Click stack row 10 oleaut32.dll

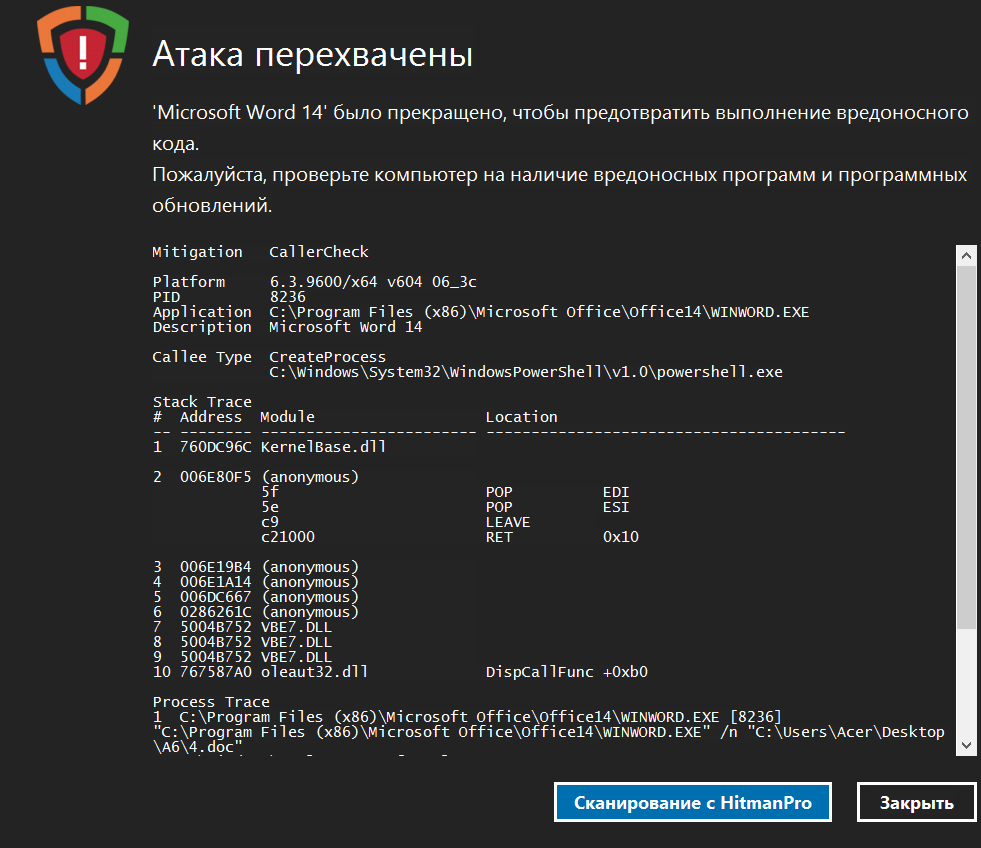pyautogui.click(x=260, y=673)
